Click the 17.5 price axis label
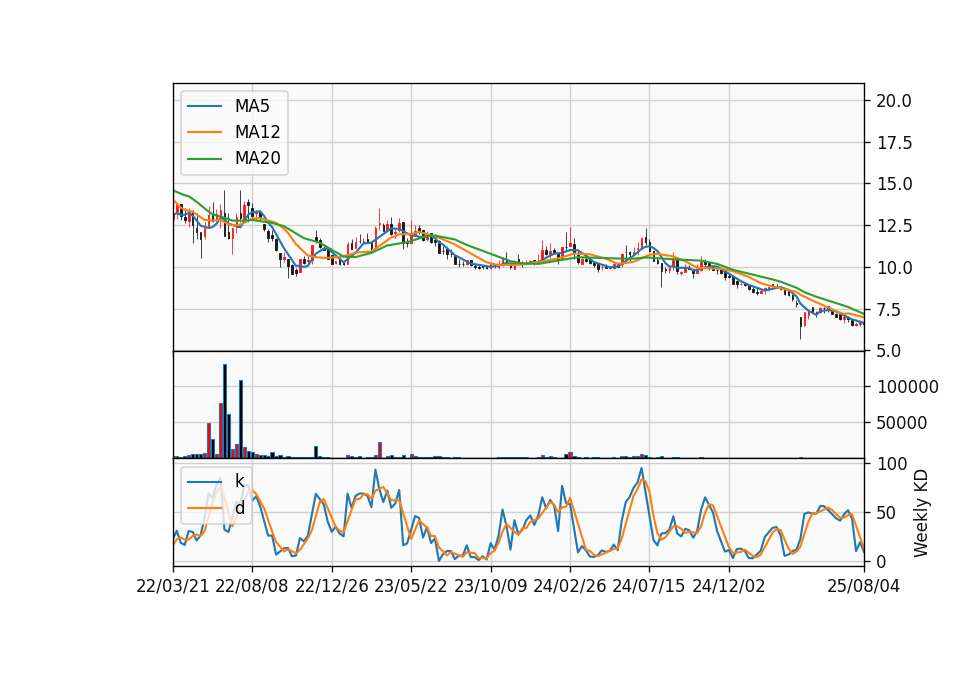The height and width of the screenshot is (690, 960). tap(894, 143)
